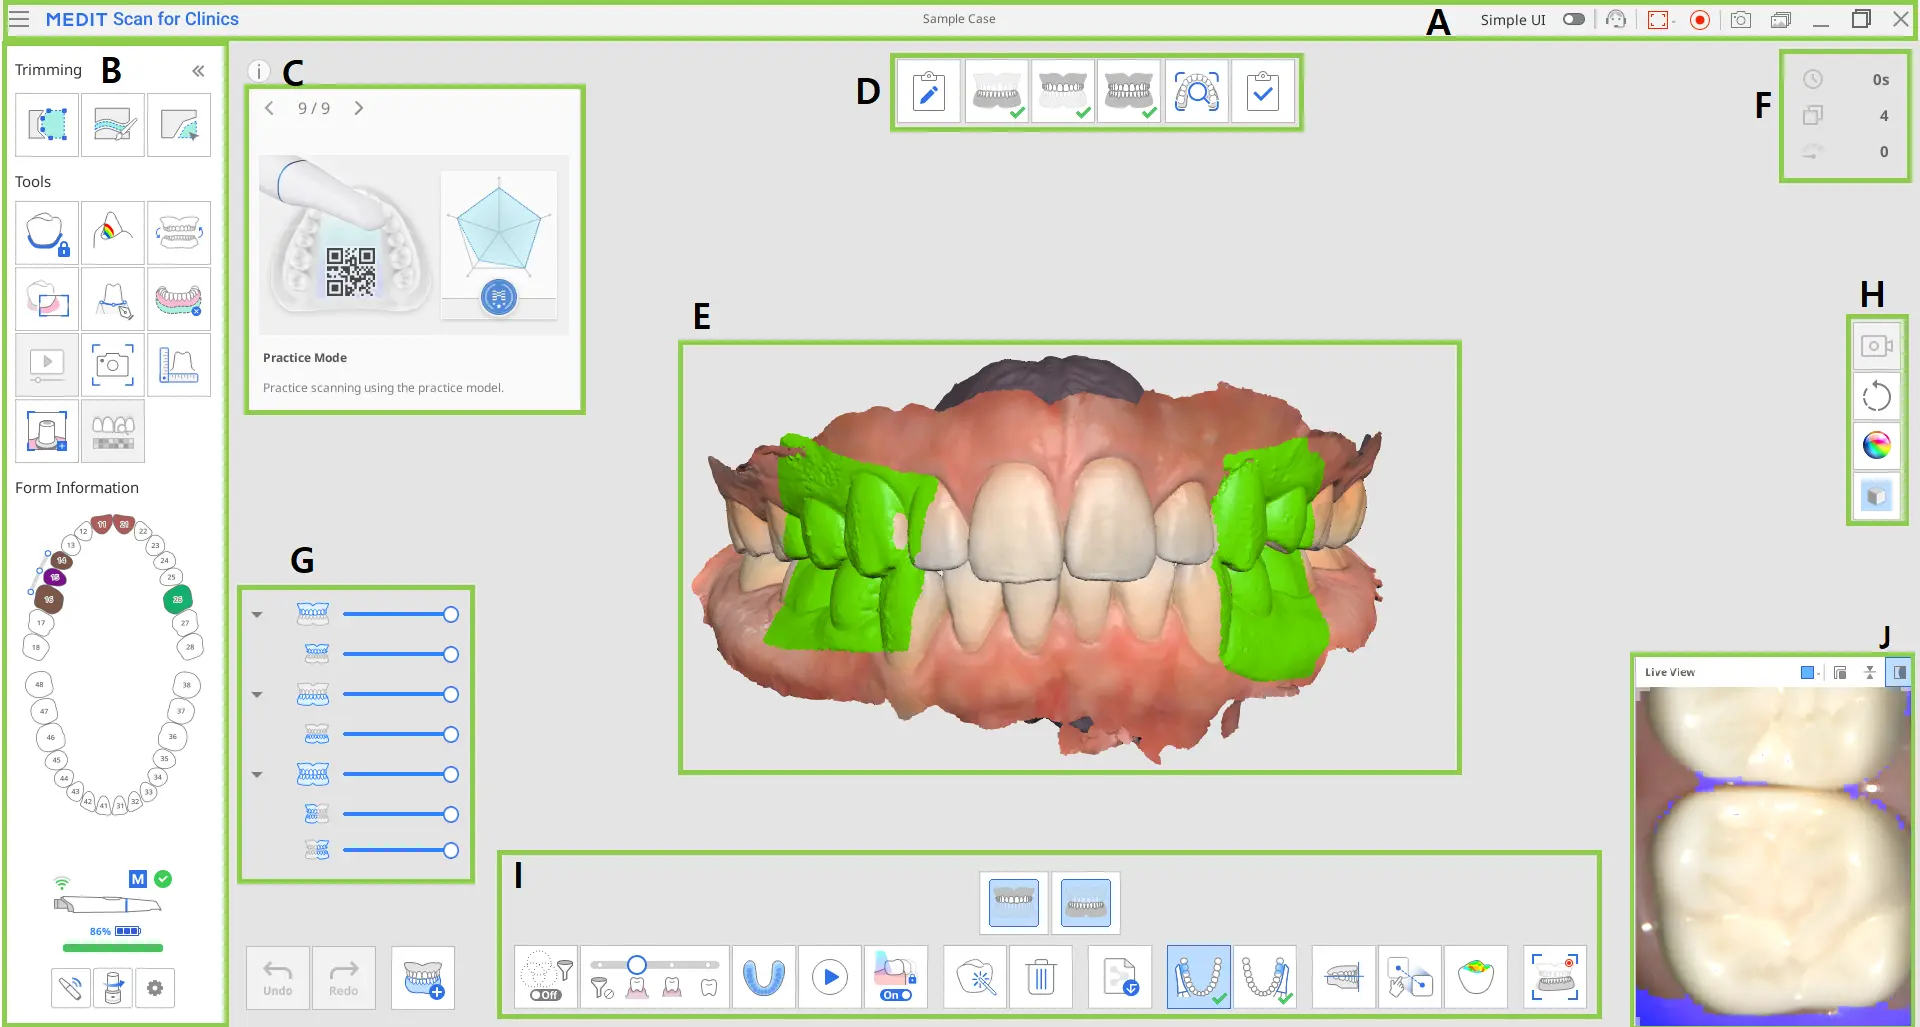Open the hamburger menu
The image size is (1920, 1027).
coord(19,19)
